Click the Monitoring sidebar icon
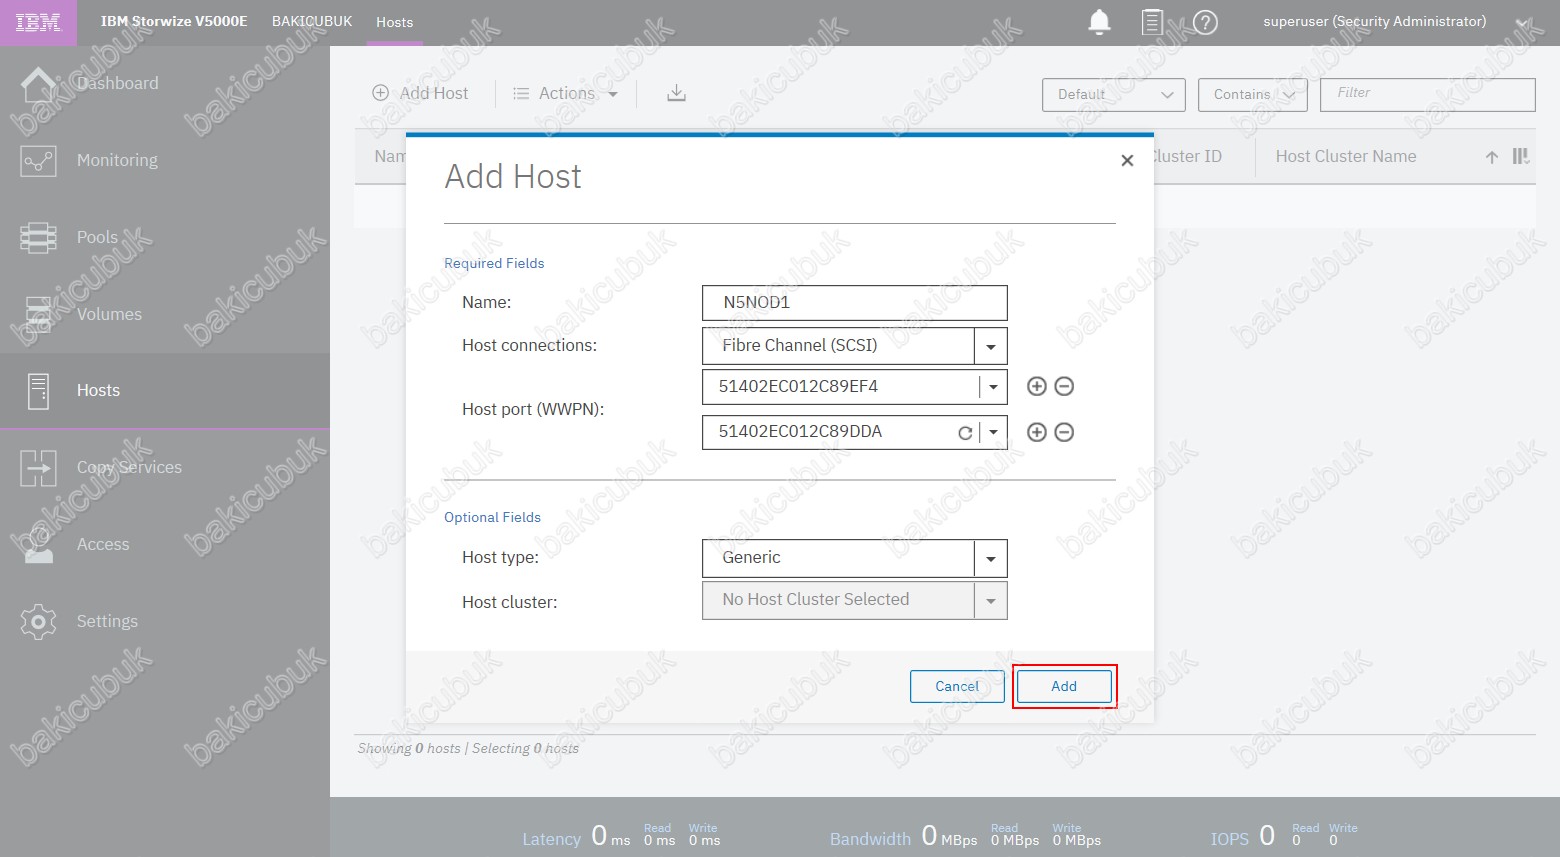 click(x=38, y=161)
